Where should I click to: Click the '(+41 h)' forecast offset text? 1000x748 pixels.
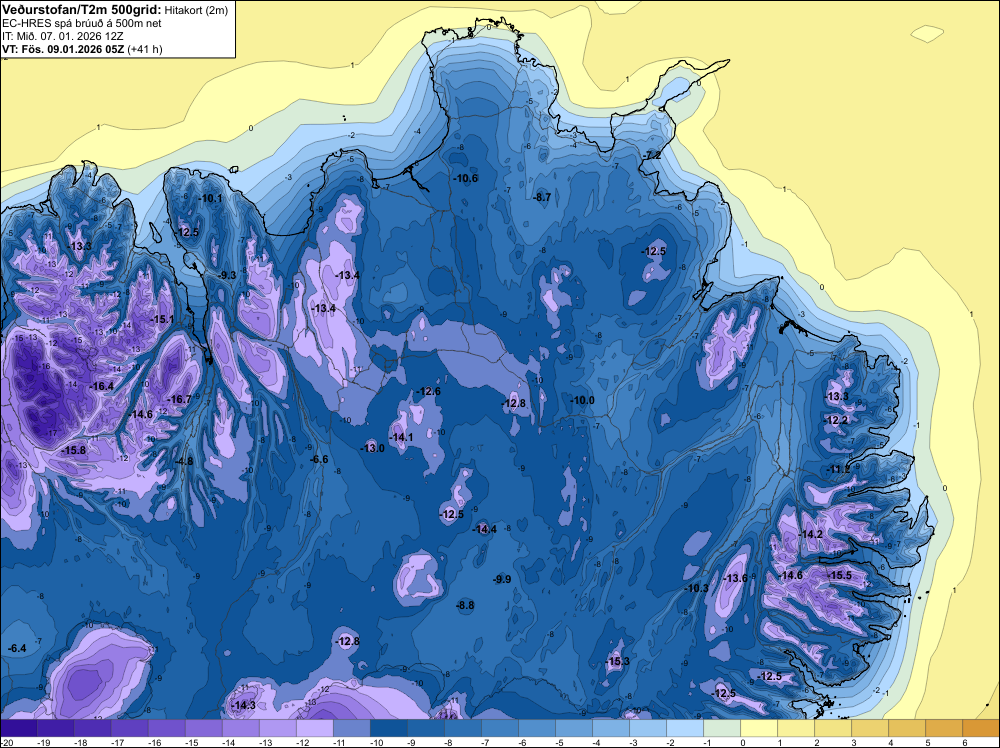pos(145,49)
